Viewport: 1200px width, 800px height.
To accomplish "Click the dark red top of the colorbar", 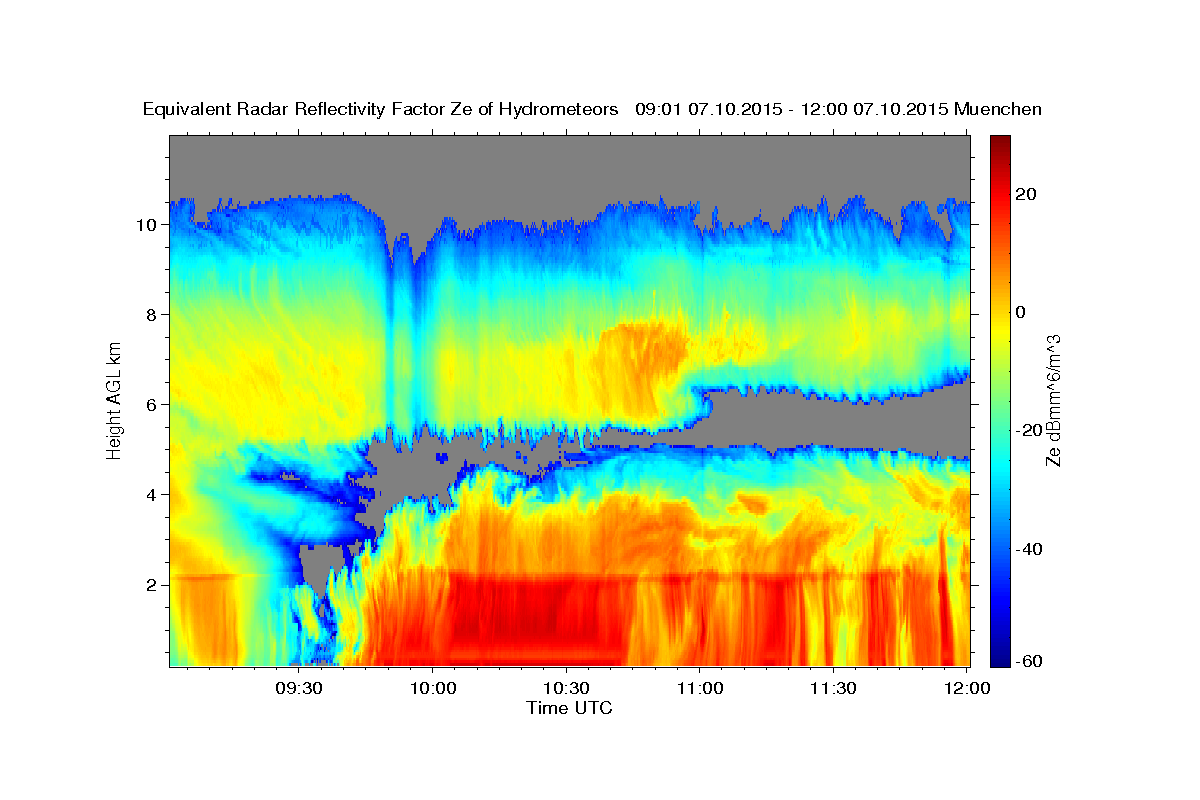I will [1001, 143].
